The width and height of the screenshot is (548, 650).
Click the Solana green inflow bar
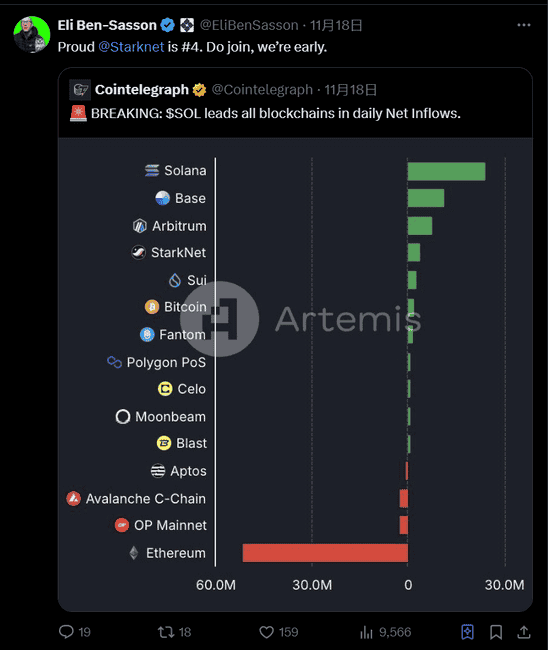click(446, 171)
